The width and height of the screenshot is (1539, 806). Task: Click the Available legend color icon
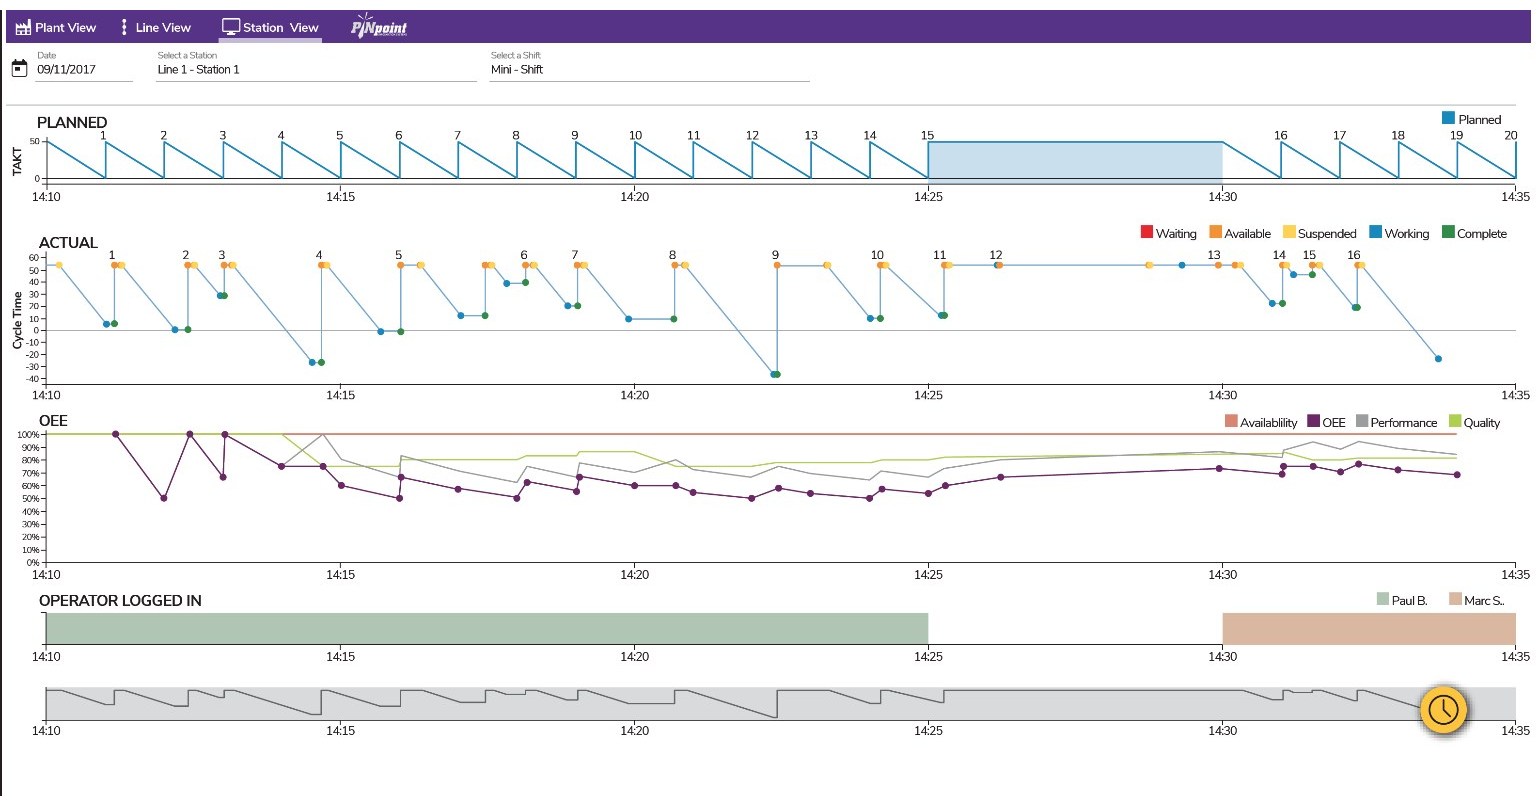[1214, 233]
